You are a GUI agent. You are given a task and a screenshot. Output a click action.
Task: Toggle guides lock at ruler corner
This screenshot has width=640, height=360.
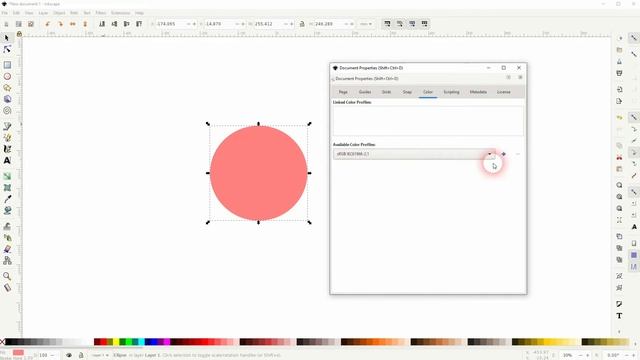tap(19, 34)
